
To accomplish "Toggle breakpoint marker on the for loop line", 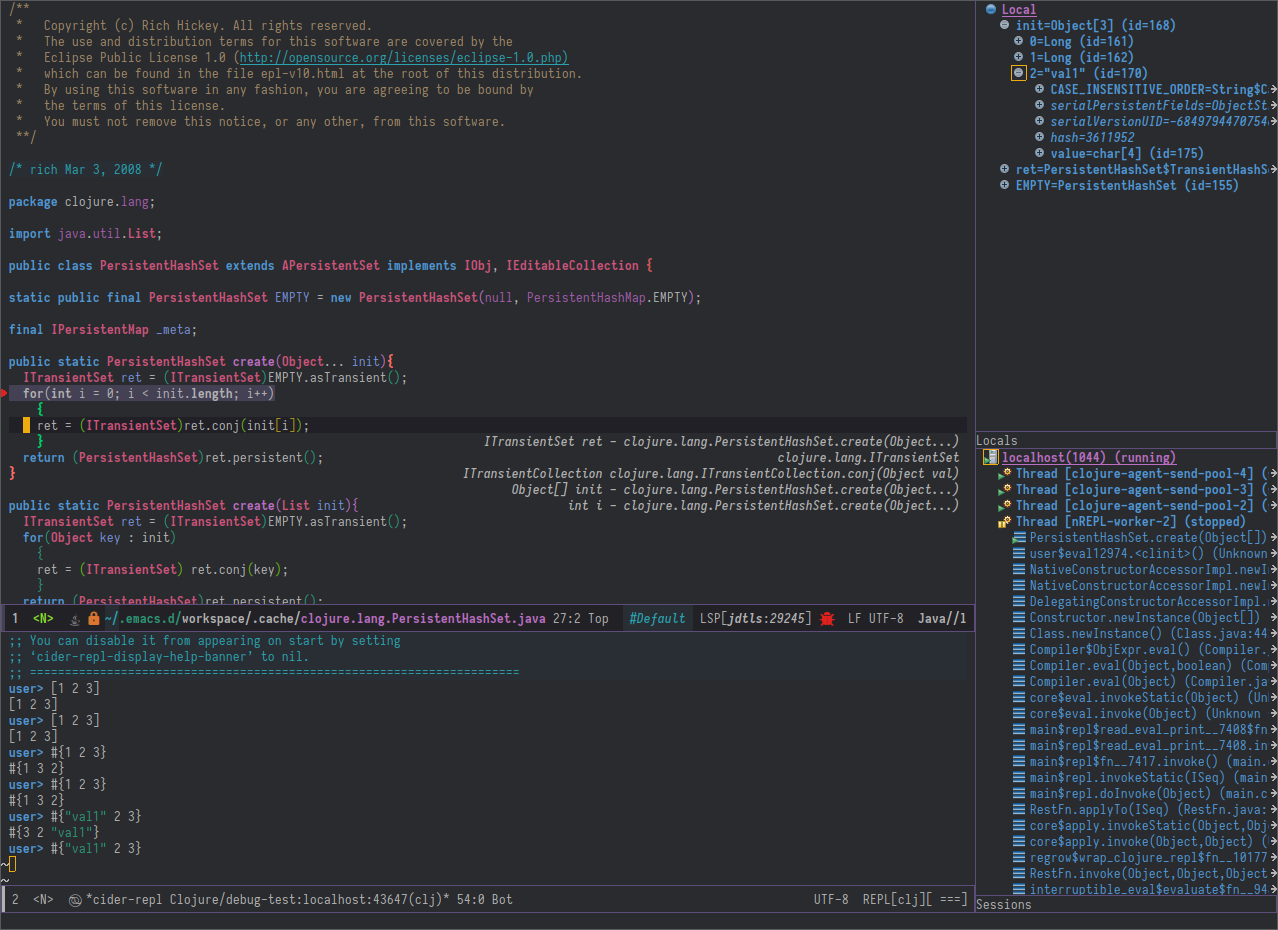I will [x=4, y=394].
